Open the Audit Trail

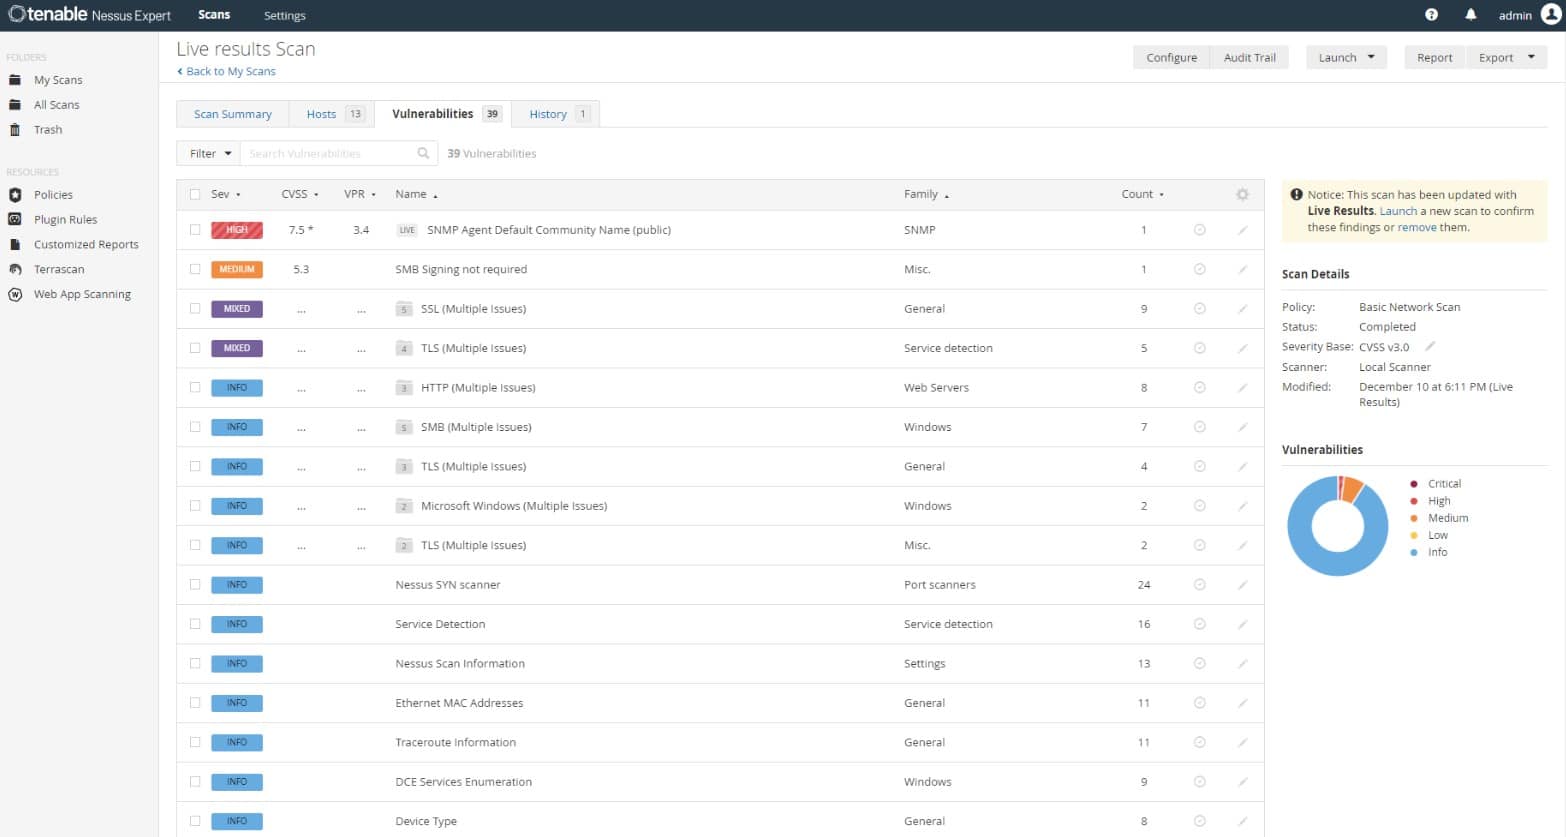coord(1249,58)
